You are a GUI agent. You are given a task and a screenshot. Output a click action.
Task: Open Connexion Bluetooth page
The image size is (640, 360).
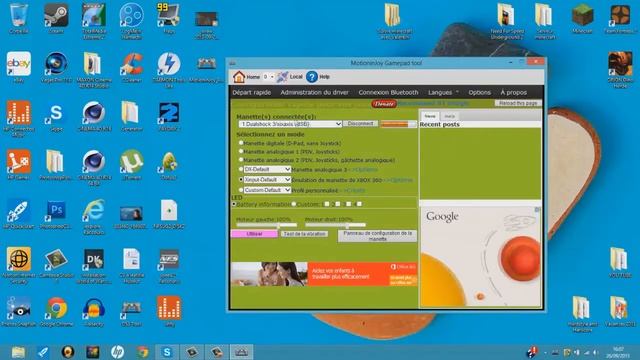[388, 93]
